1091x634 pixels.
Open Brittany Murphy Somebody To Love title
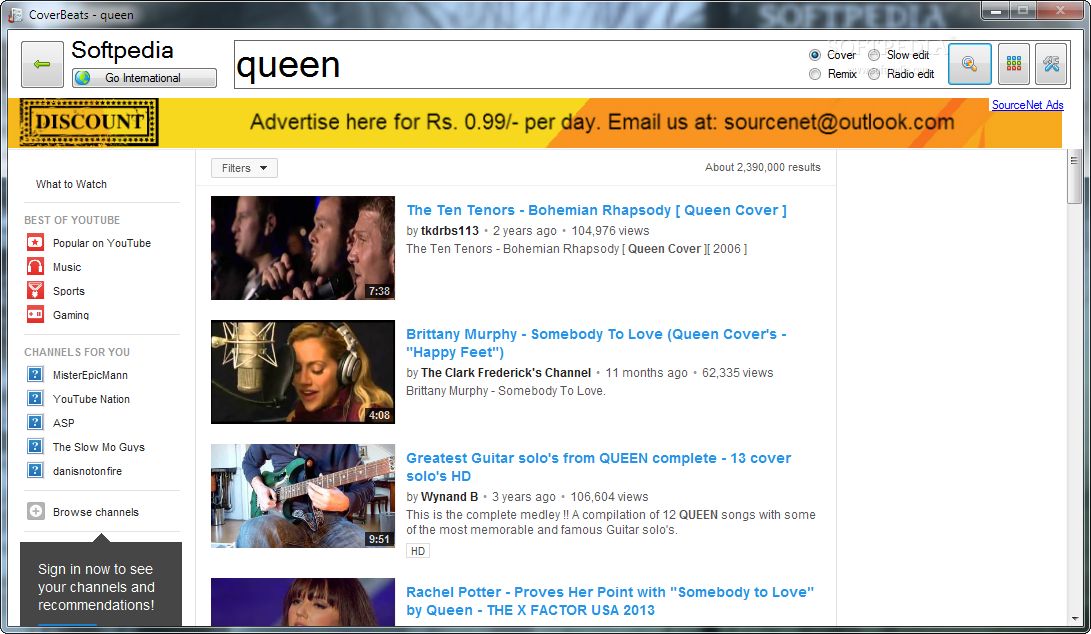click(596, 343)
